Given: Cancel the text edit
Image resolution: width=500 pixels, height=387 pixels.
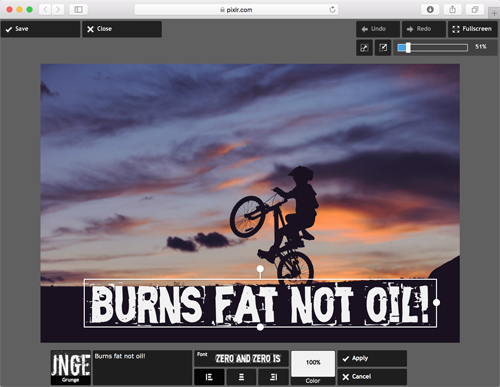Looking at the screenshot, I should coord(372,377).
